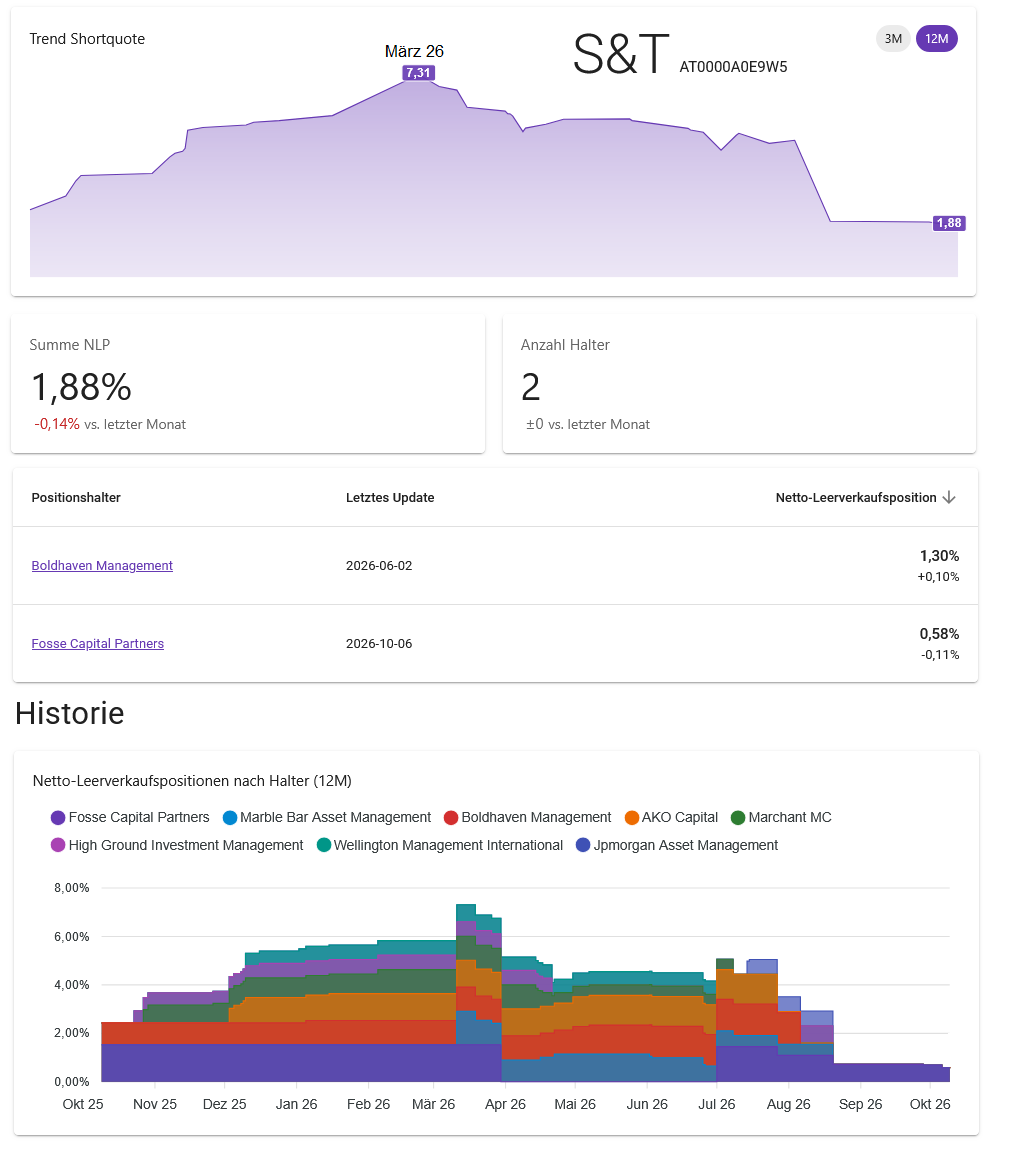The image size is (1020, 1162).
Task: Toggle Marble Bar Asset Management legend swatch
Action: 230,817
